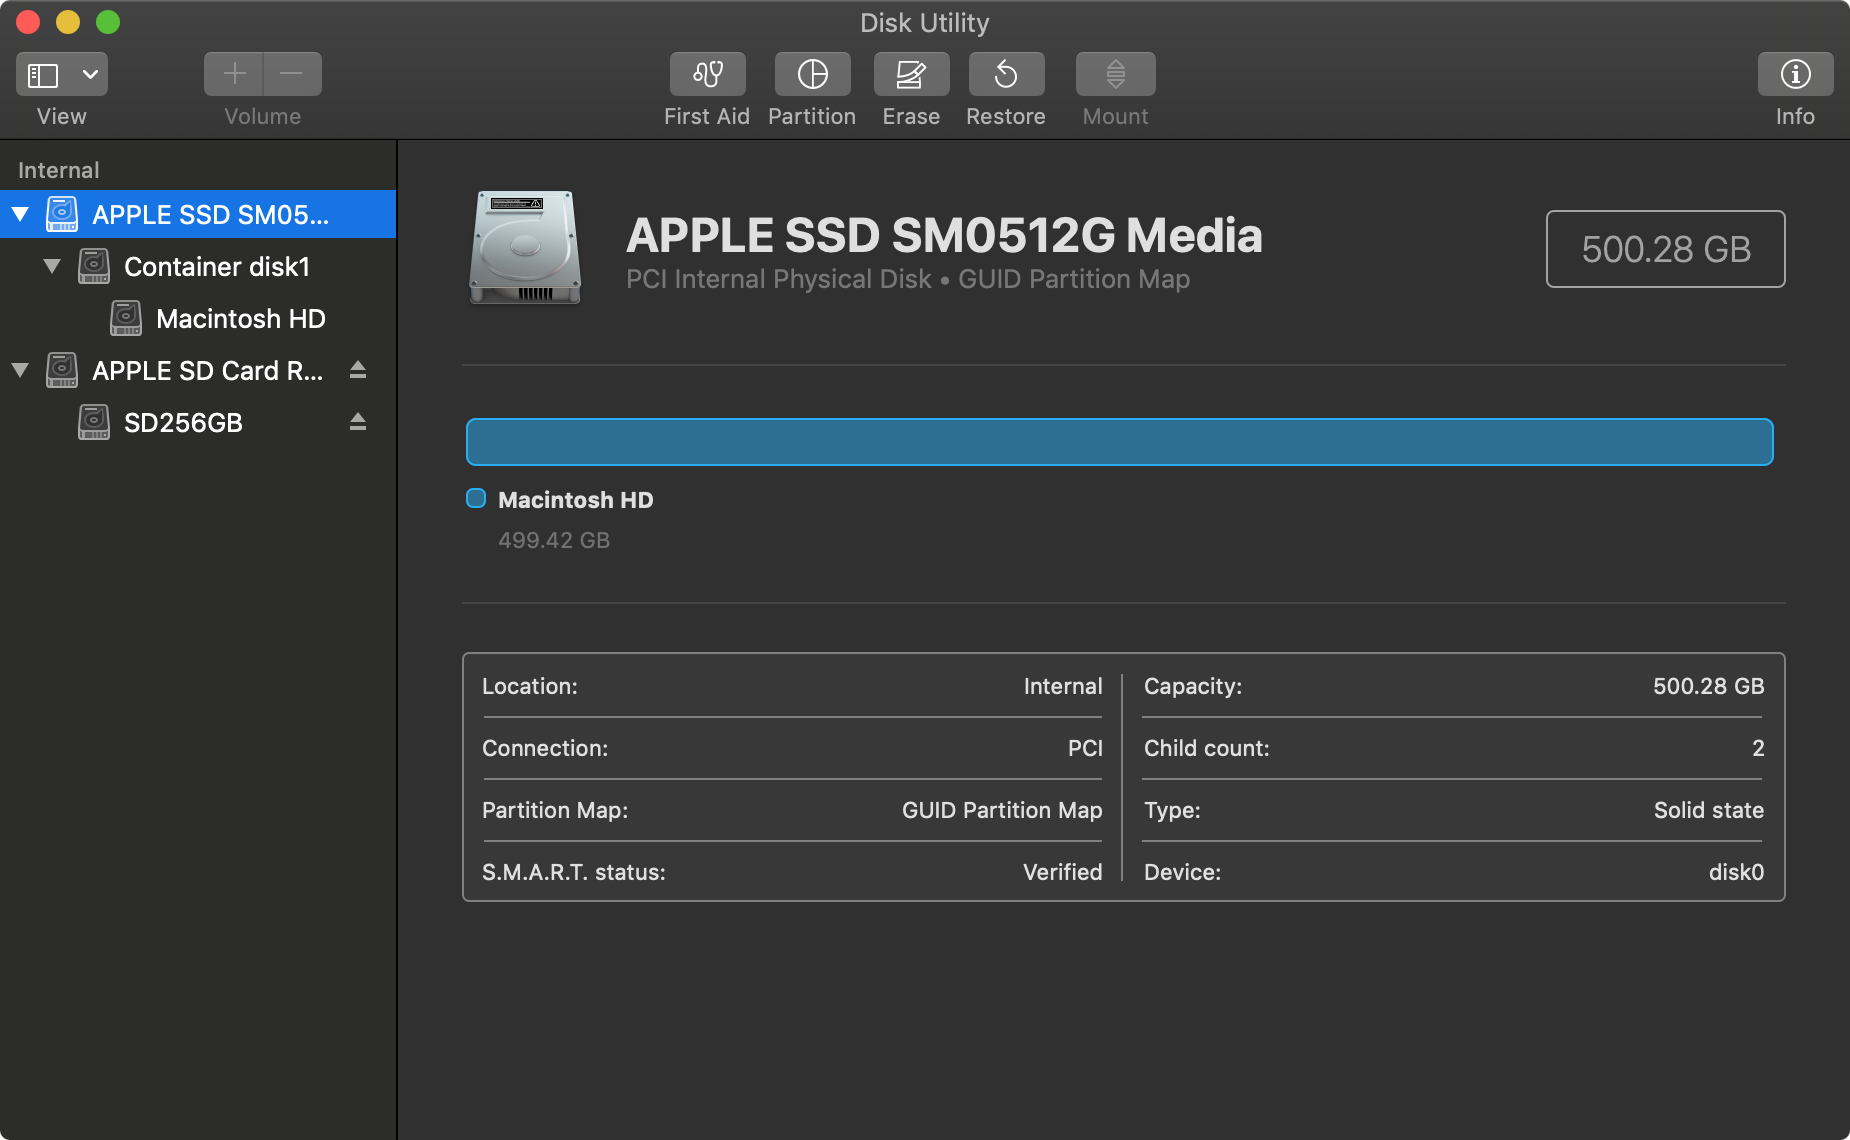1850x1140 pixels.
Task: Remove volume with the minus button
Action: (x=292, y=74)
